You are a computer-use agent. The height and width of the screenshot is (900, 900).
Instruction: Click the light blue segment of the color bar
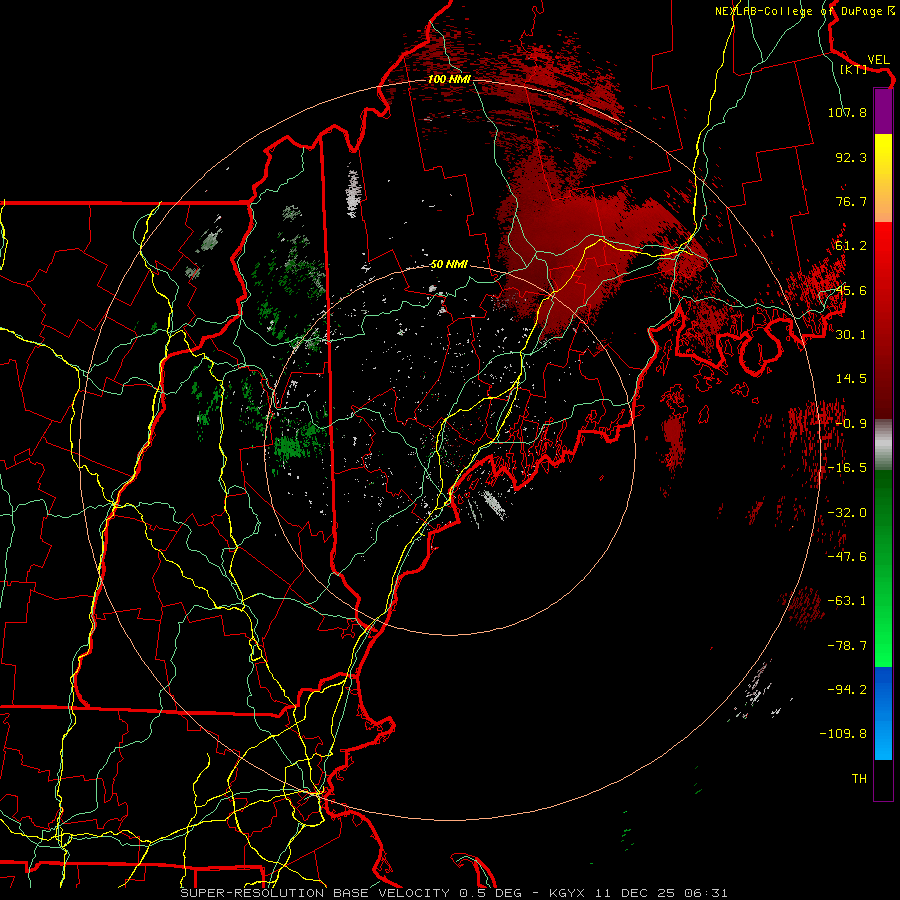coord(883,738)
